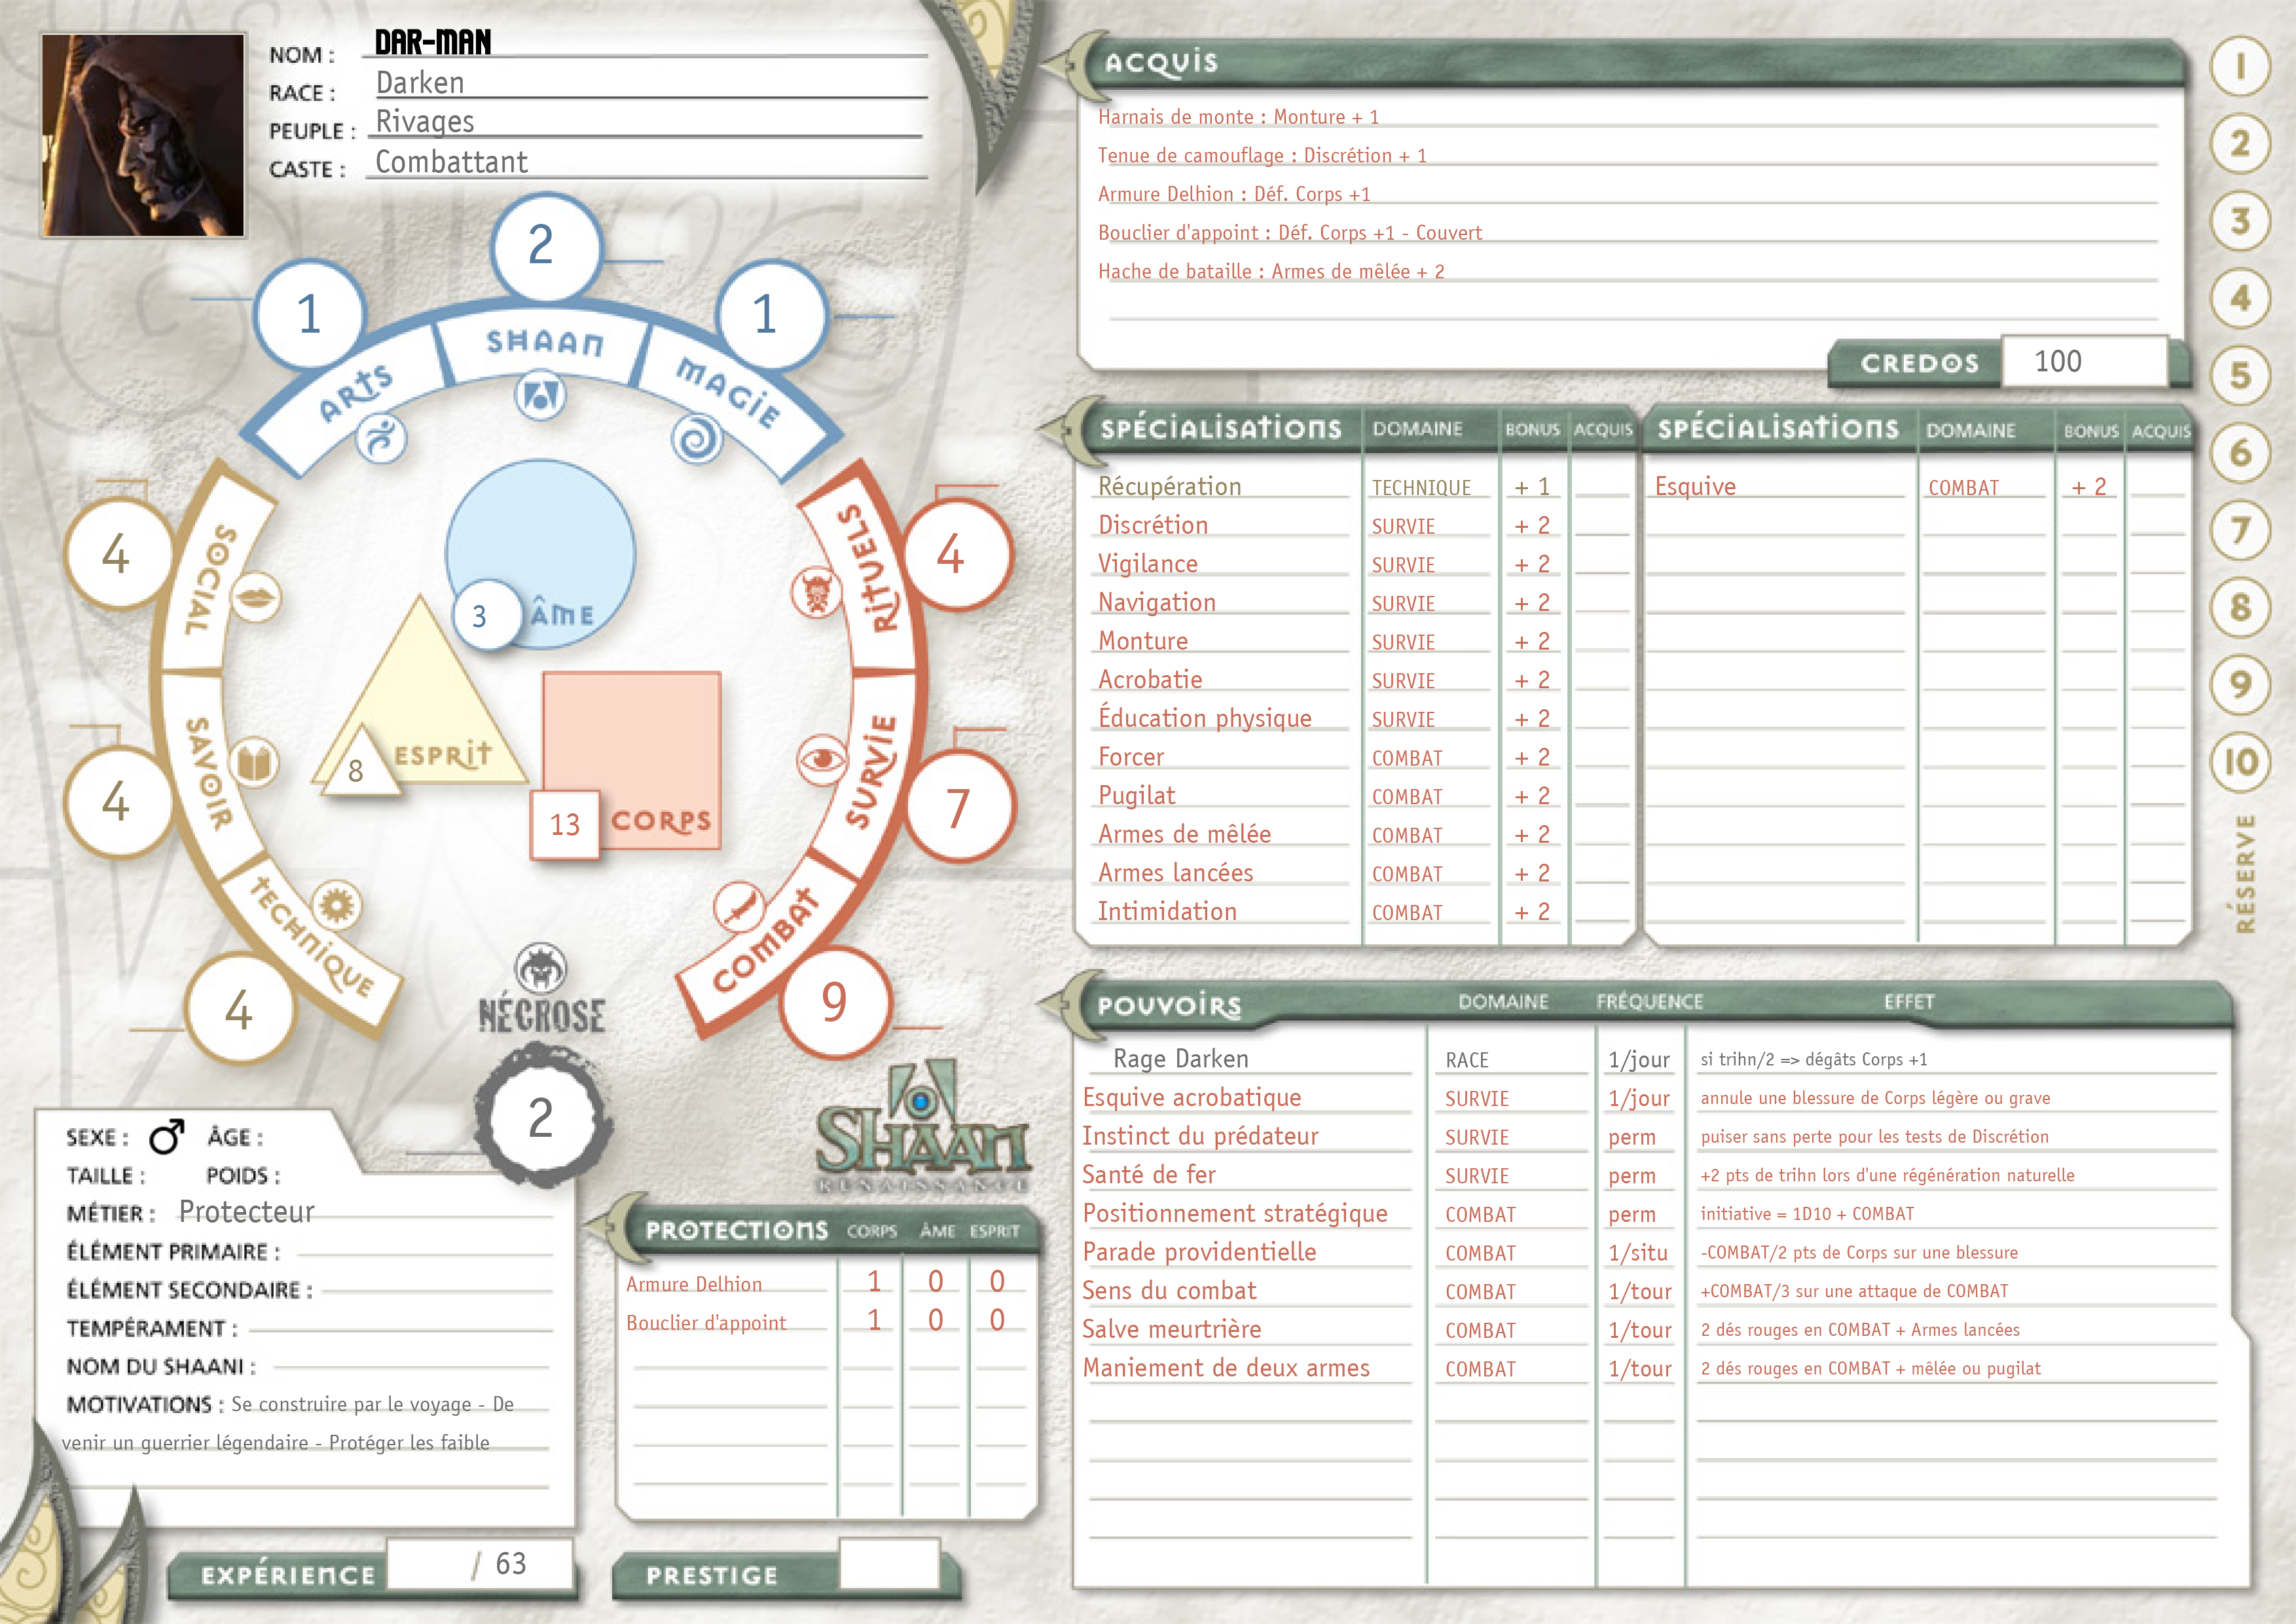
Task: Click the Shaan domain center icon
Action: (x=540, y=396)
